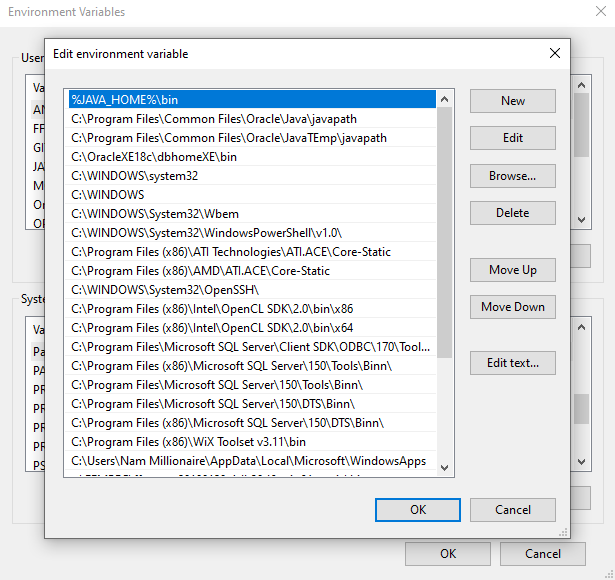Select Intel OpenCL SDK bin\x86 entry

pyautogui.click(x=252, y=309)
